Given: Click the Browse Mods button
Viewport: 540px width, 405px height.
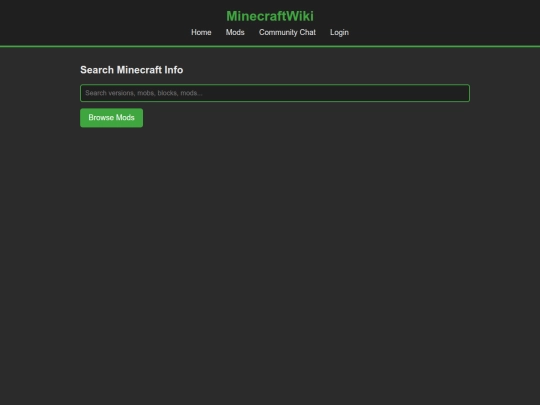Looking at the screenshot, I should [x=112, y=118].
